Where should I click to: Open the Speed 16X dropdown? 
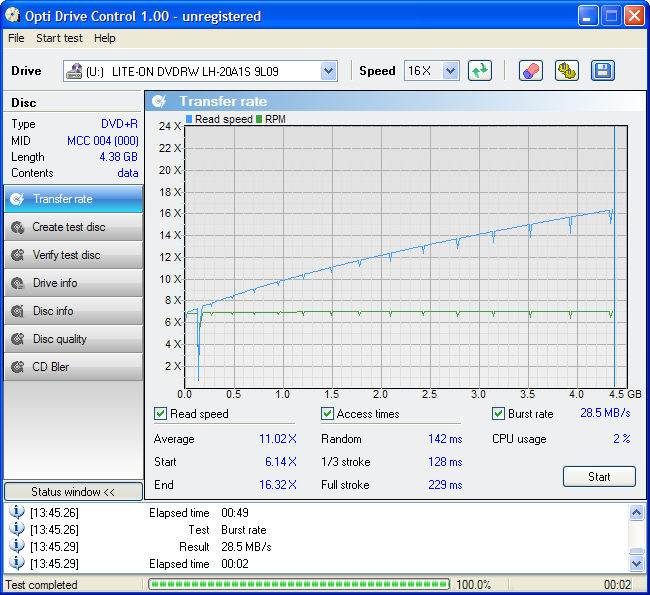450,71
